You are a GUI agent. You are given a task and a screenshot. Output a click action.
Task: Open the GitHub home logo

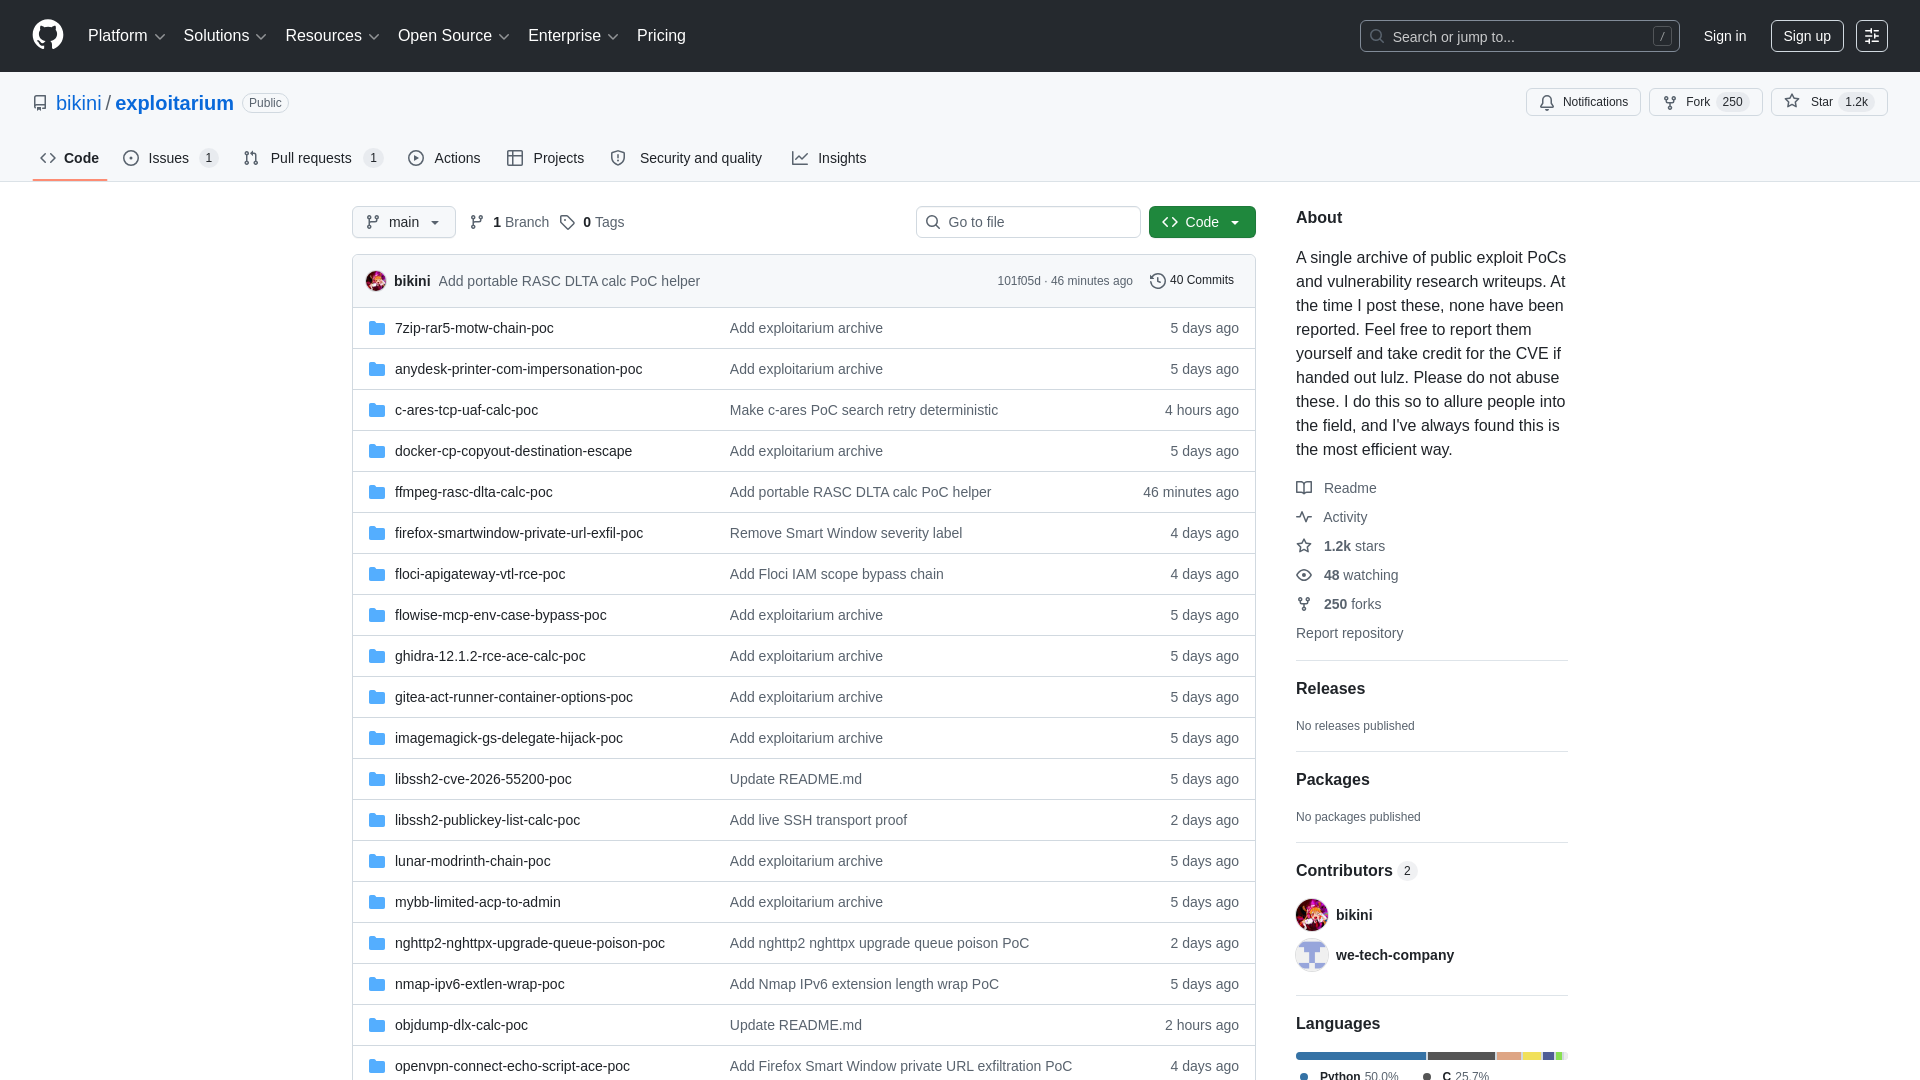click(48, 35)
